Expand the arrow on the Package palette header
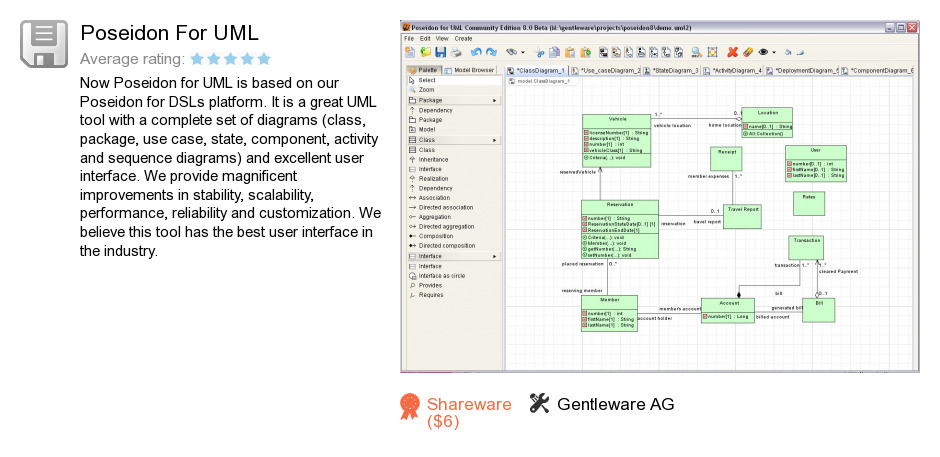Viewport: 940px width, 457px height. [x=495, y=101]
